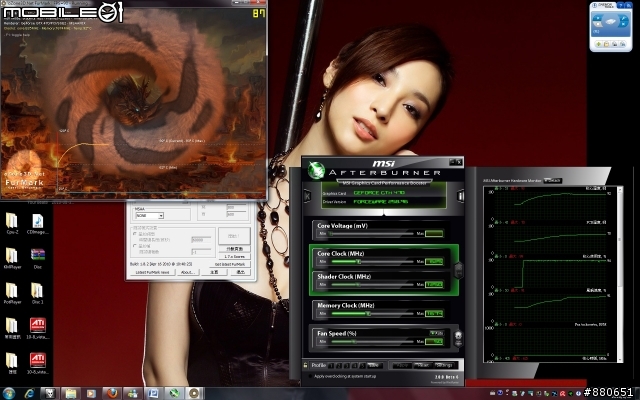Click the Fan Speed value field
The image size is (640, 400).
click(x=434, y=341)
